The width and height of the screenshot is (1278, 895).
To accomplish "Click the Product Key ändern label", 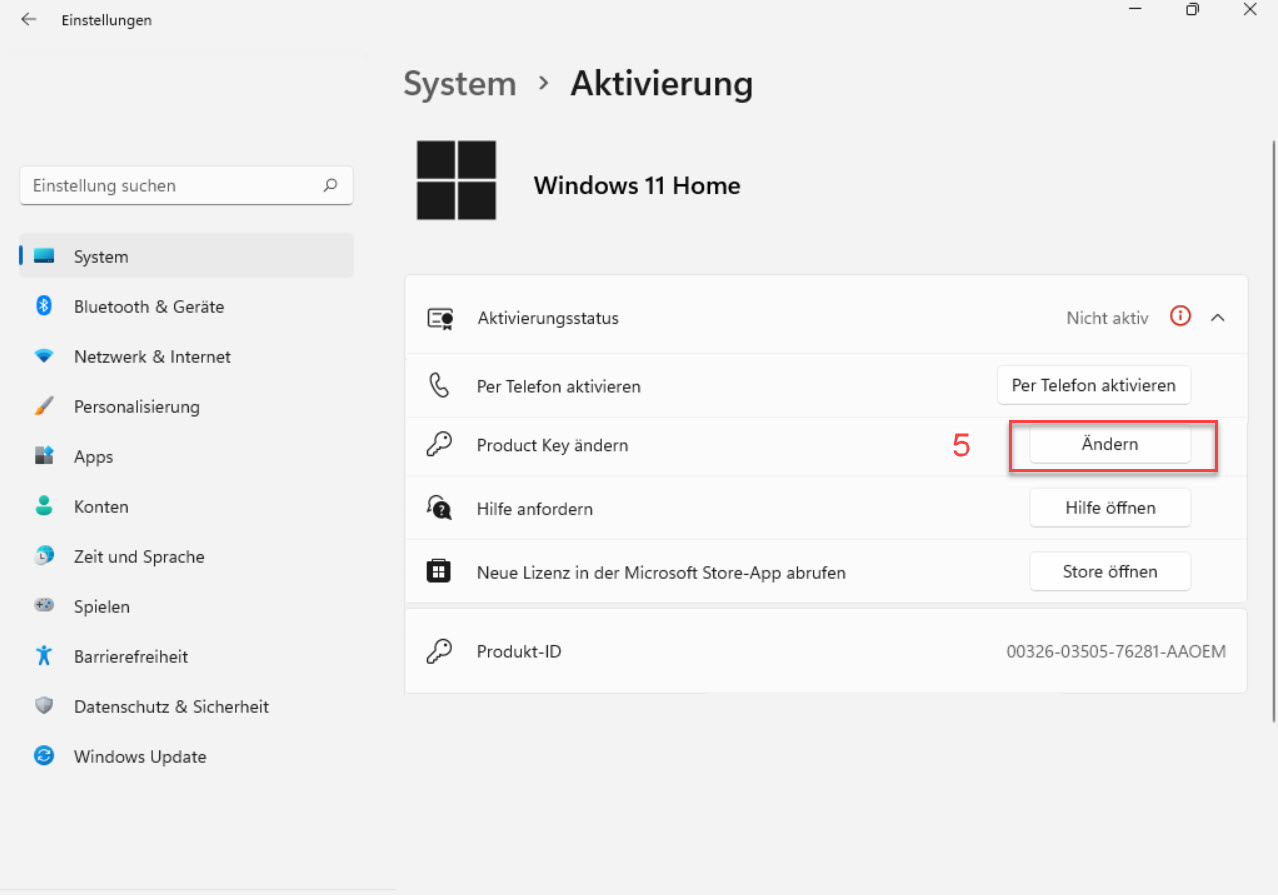I will [552, 445].
